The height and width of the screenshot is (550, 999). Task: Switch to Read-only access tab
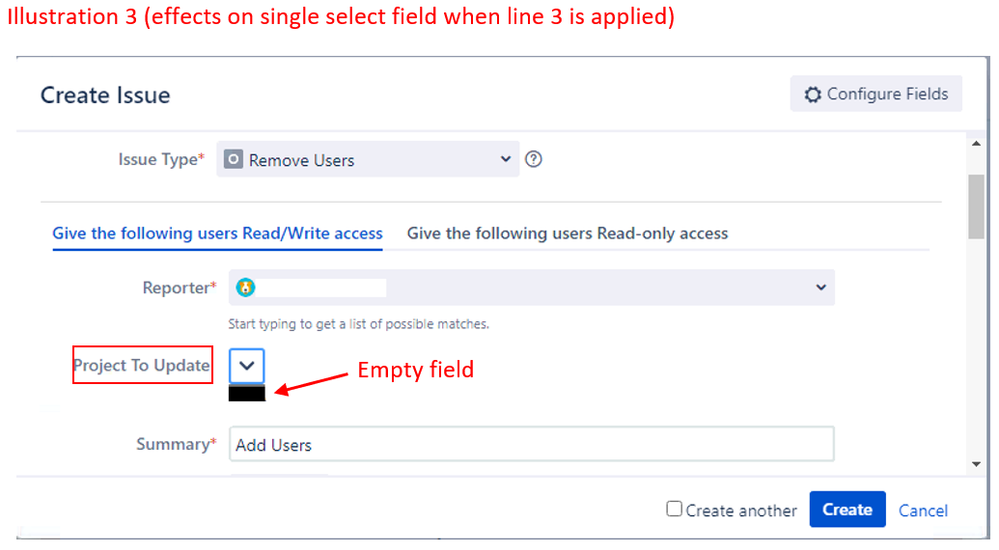(x=567, y=233)
